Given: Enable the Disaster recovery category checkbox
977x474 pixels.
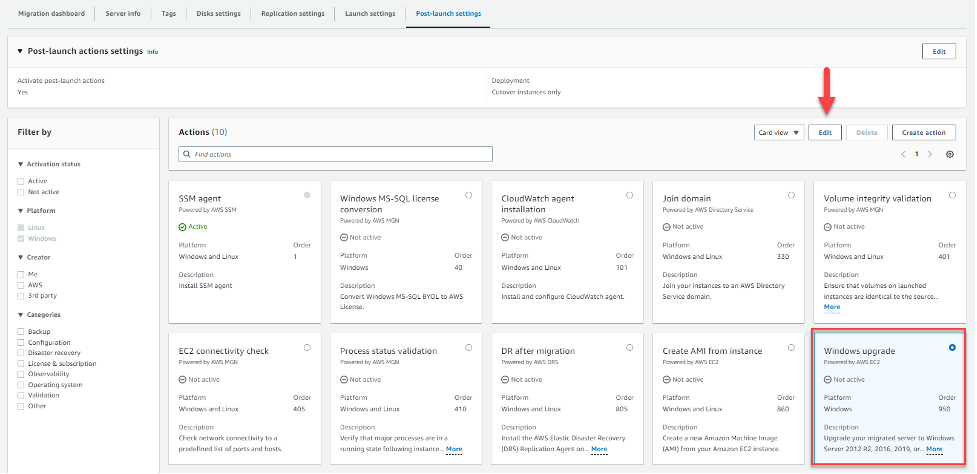Looking at the screenshot, I should (x=21, y=353).
